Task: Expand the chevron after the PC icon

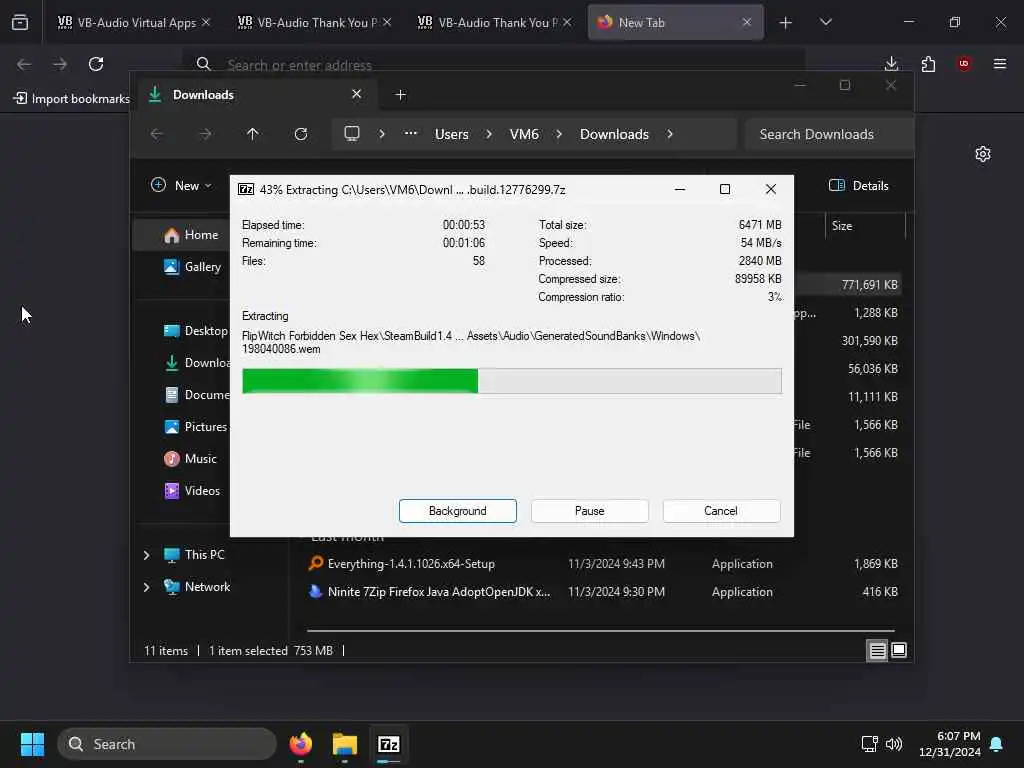Action: click(382, 134)
